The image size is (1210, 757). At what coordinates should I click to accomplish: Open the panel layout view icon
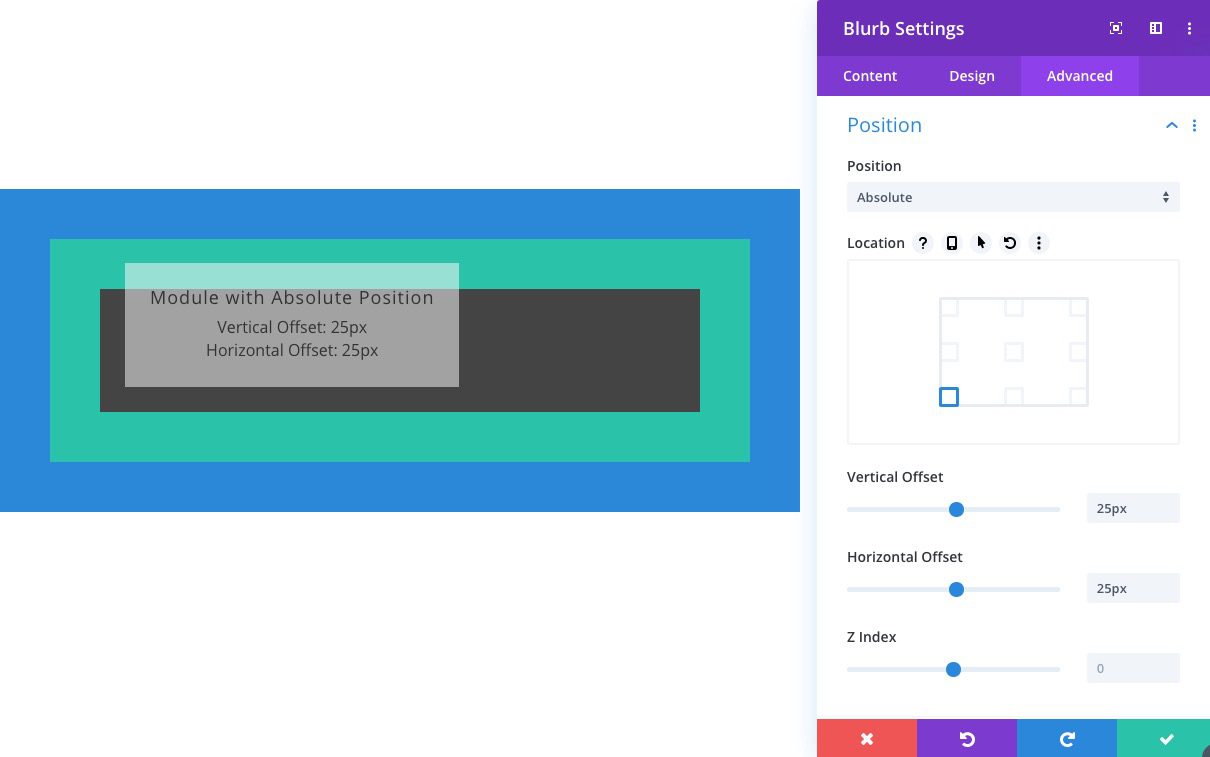point(1155,28)
